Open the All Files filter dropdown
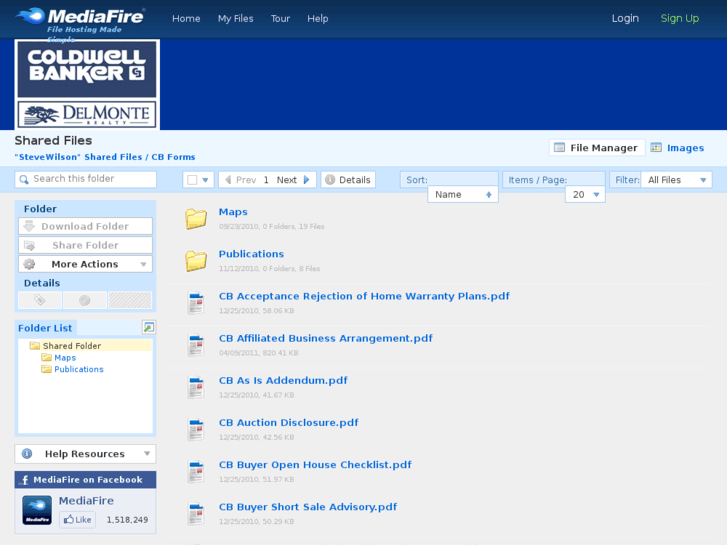The width and height of the screenshot is (727, 545). click(x=676, y=180)
